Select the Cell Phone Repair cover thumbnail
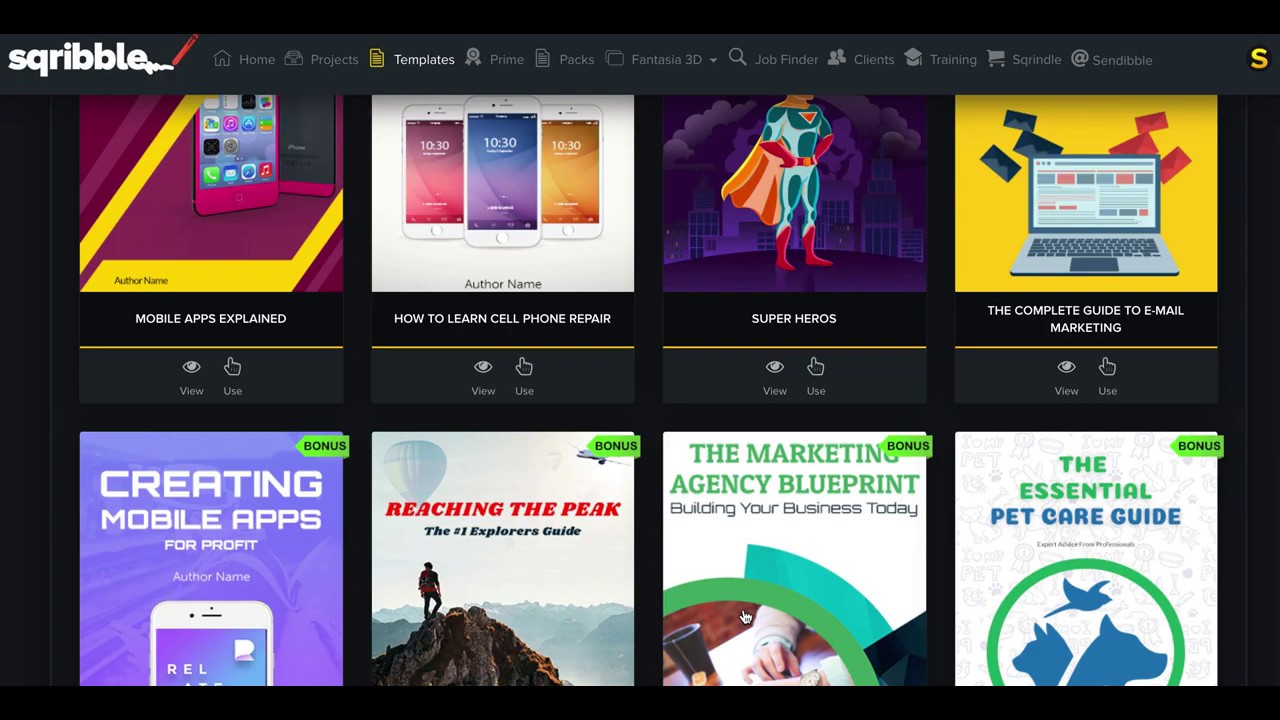This screenshot has height=720, width=1280. 503,193
